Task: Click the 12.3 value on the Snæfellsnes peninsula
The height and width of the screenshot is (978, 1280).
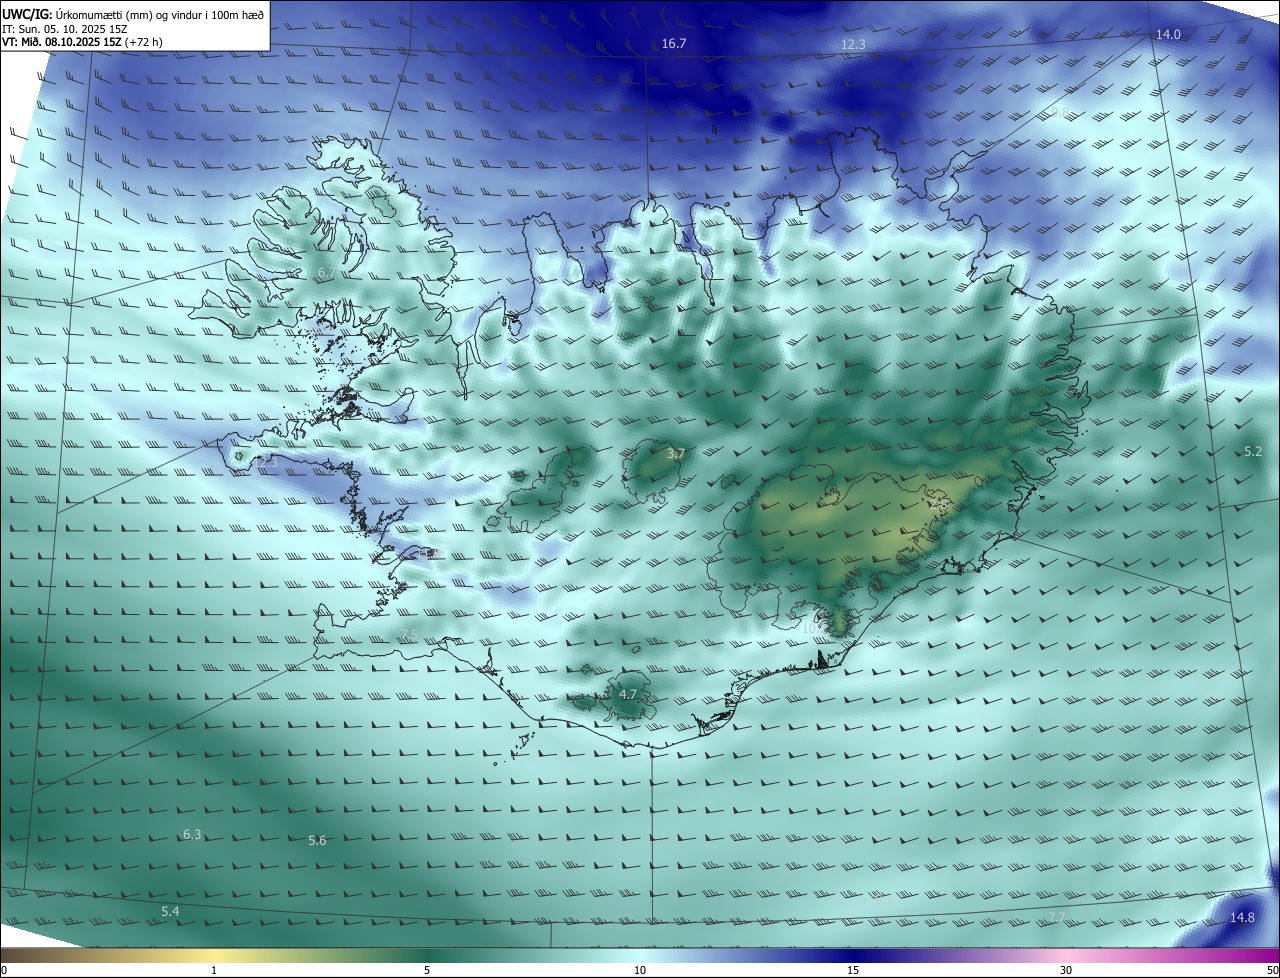Action: tap(265, 462)
